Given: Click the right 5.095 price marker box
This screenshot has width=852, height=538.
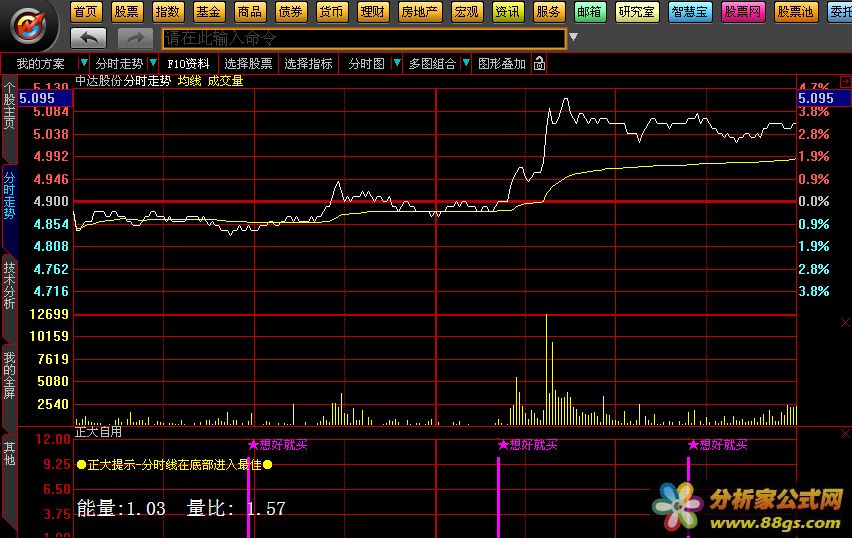Looking at the screenshot, I should tap(824, 98).
